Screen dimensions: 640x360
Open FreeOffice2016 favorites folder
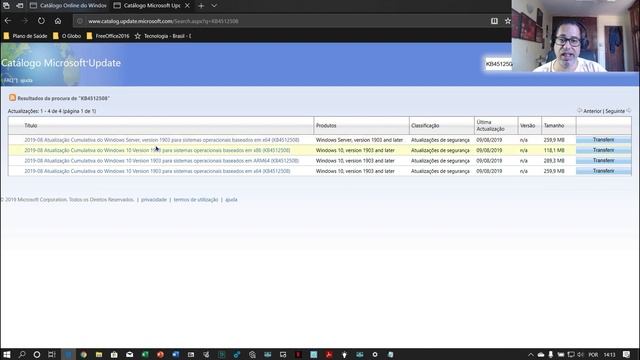[x=108, y=36]
